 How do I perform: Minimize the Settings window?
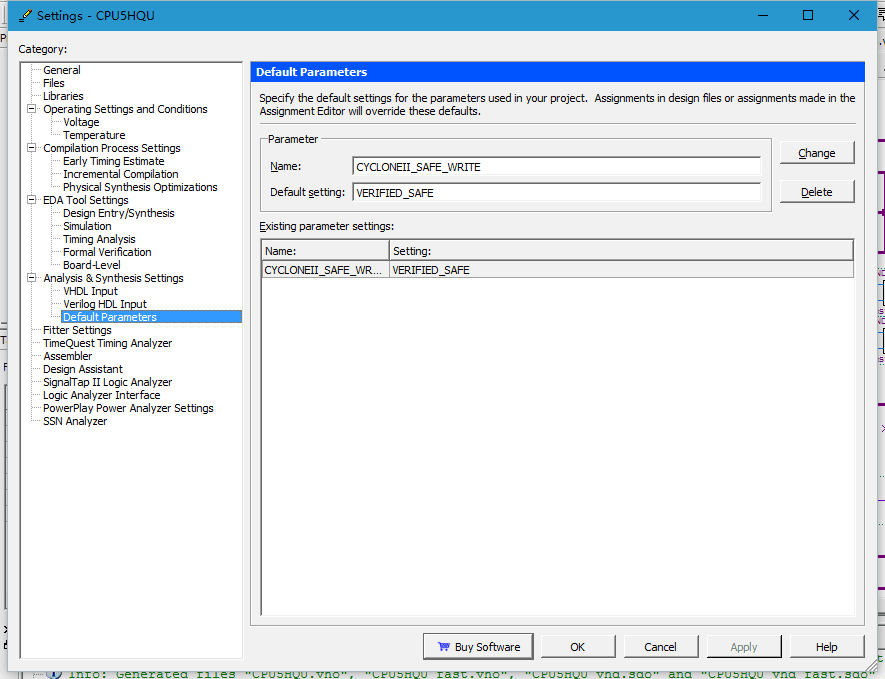point(763,15)
